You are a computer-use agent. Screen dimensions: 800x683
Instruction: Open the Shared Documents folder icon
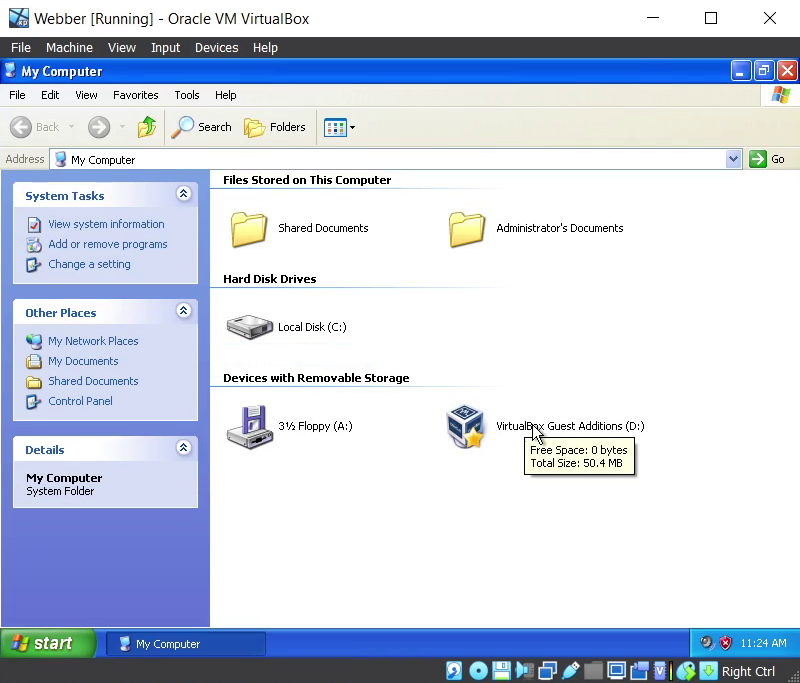point(249,228)
